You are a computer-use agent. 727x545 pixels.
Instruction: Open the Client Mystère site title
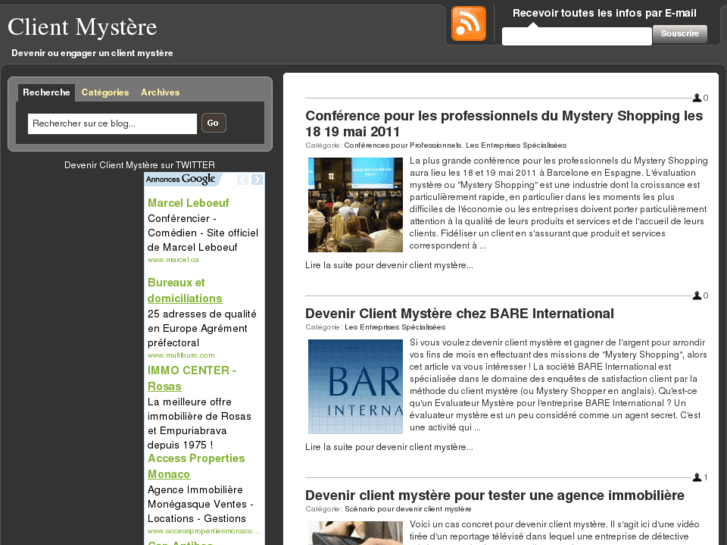pyautogui.click(x=82, y=27)
